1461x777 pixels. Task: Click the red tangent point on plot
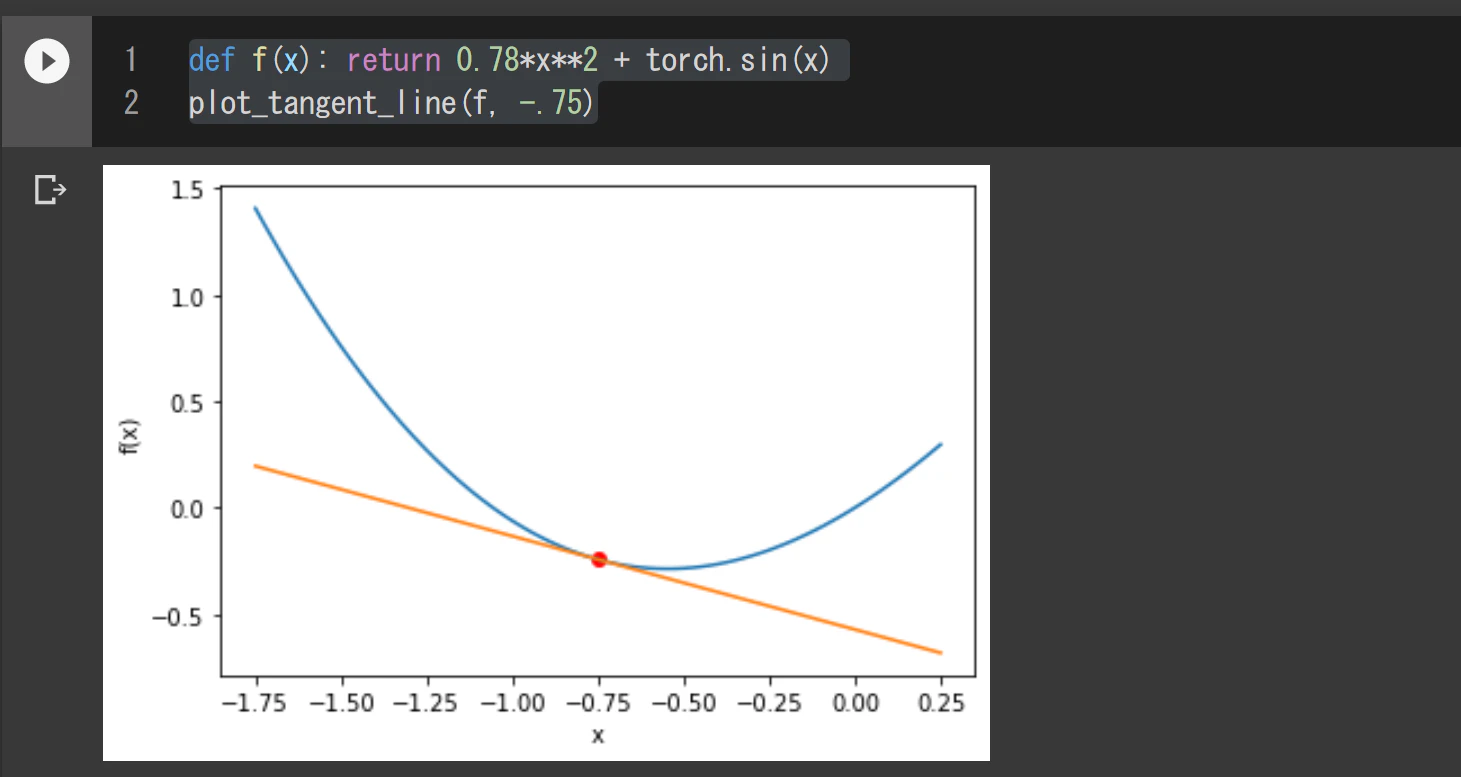(x=599, y=559)
